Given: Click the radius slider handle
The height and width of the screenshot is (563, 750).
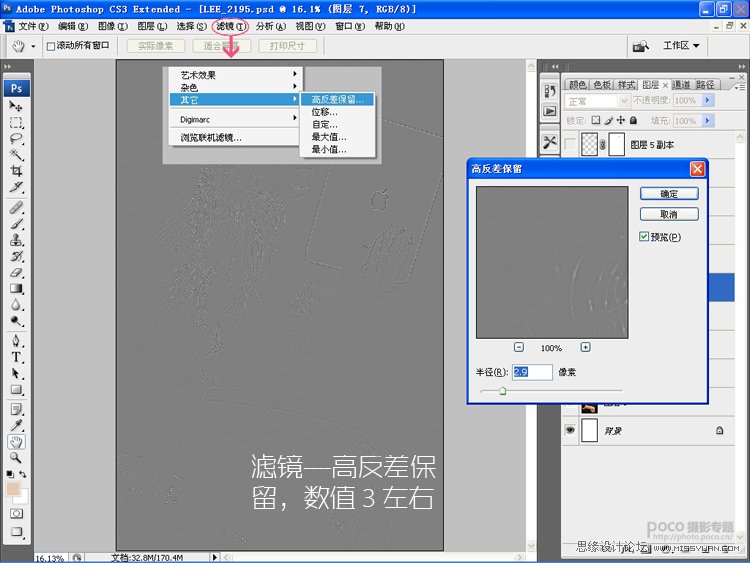Looking at the screenshot, I should coord(502,391).
